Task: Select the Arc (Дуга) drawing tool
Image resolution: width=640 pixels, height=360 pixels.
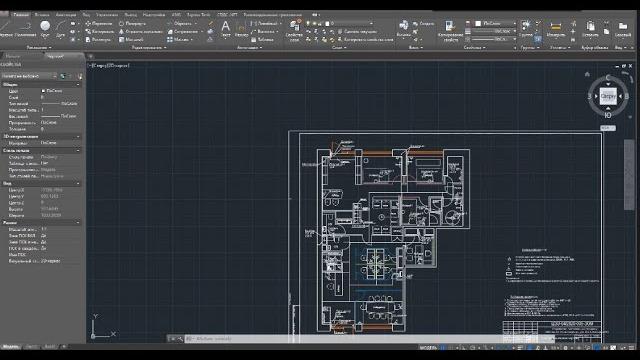Action: click(x=60, y=28)
